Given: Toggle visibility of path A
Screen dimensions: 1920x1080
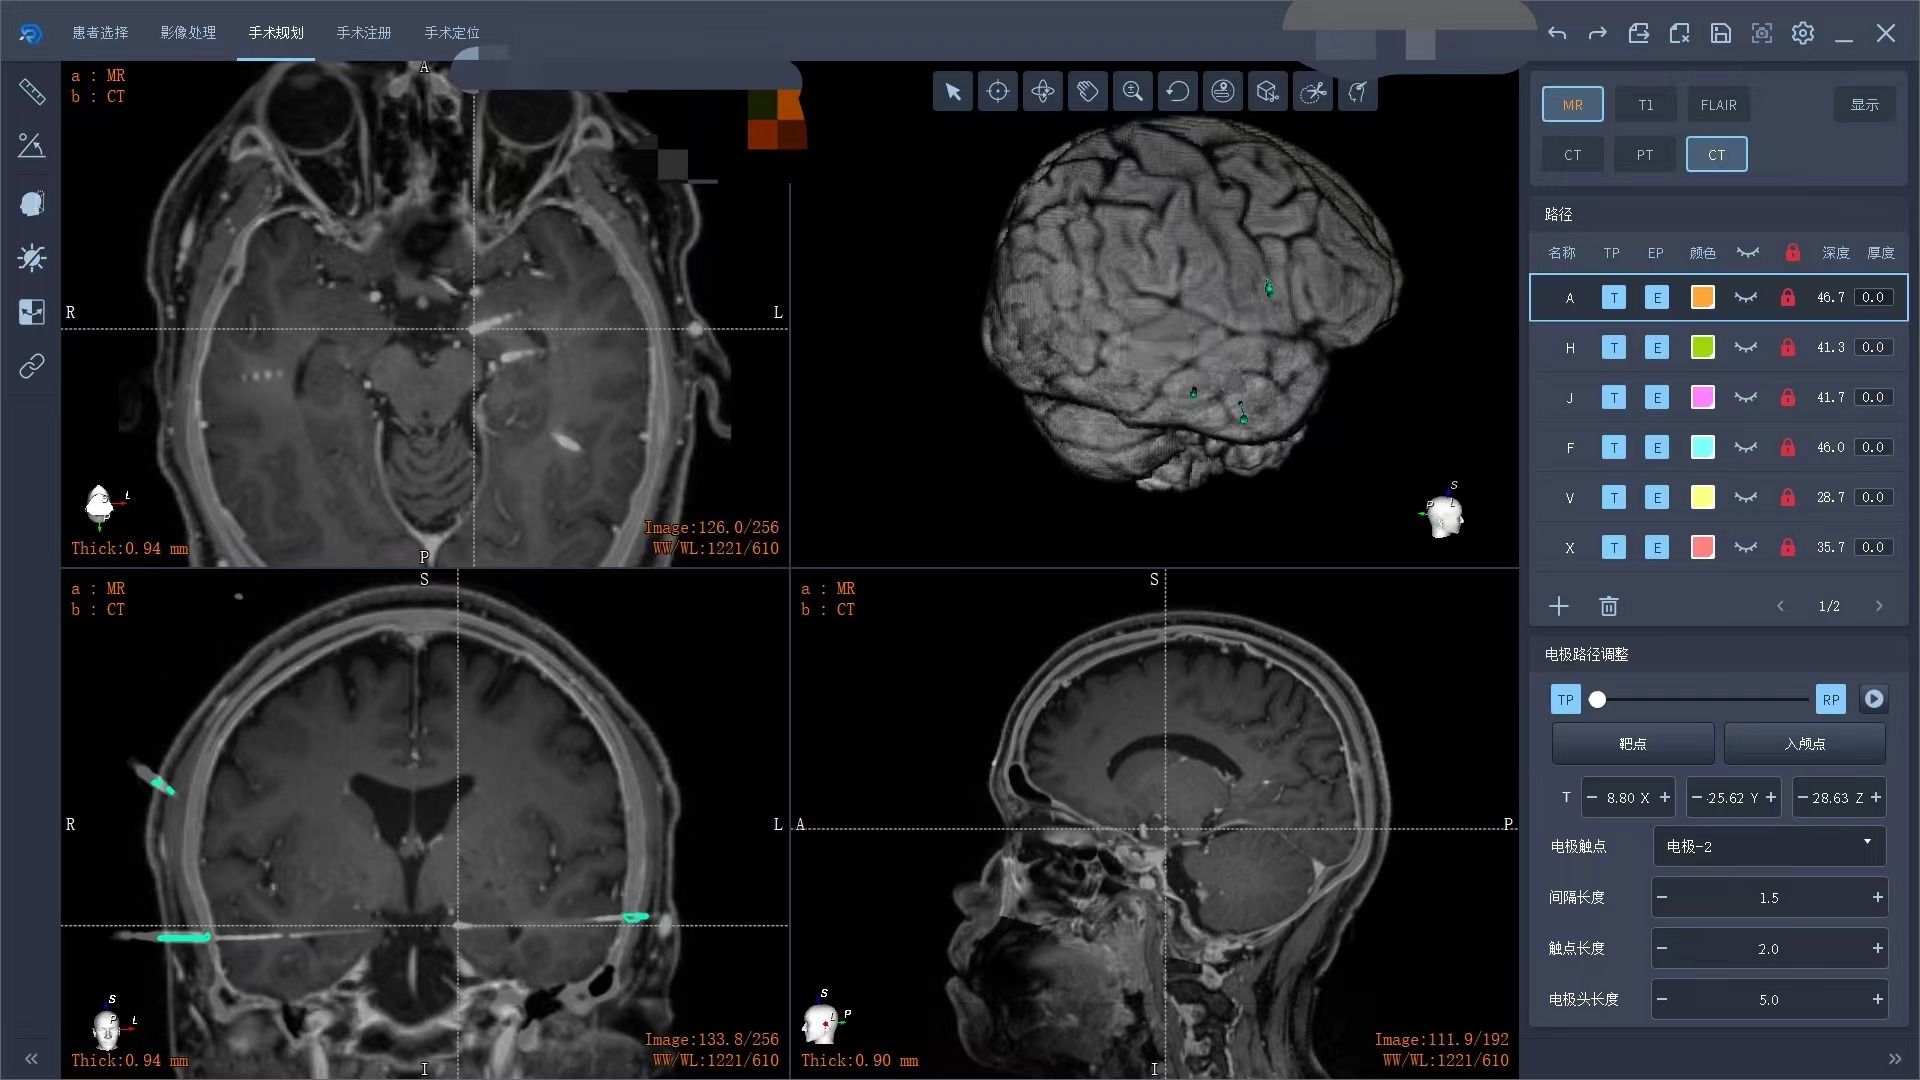Looking at the screenshot, I should tap(1746, 298).
